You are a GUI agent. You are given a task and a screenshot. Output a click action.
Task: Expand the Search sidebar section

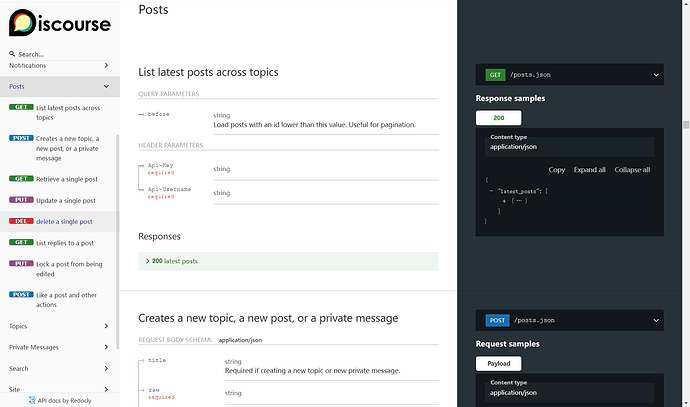click(59, 368)
